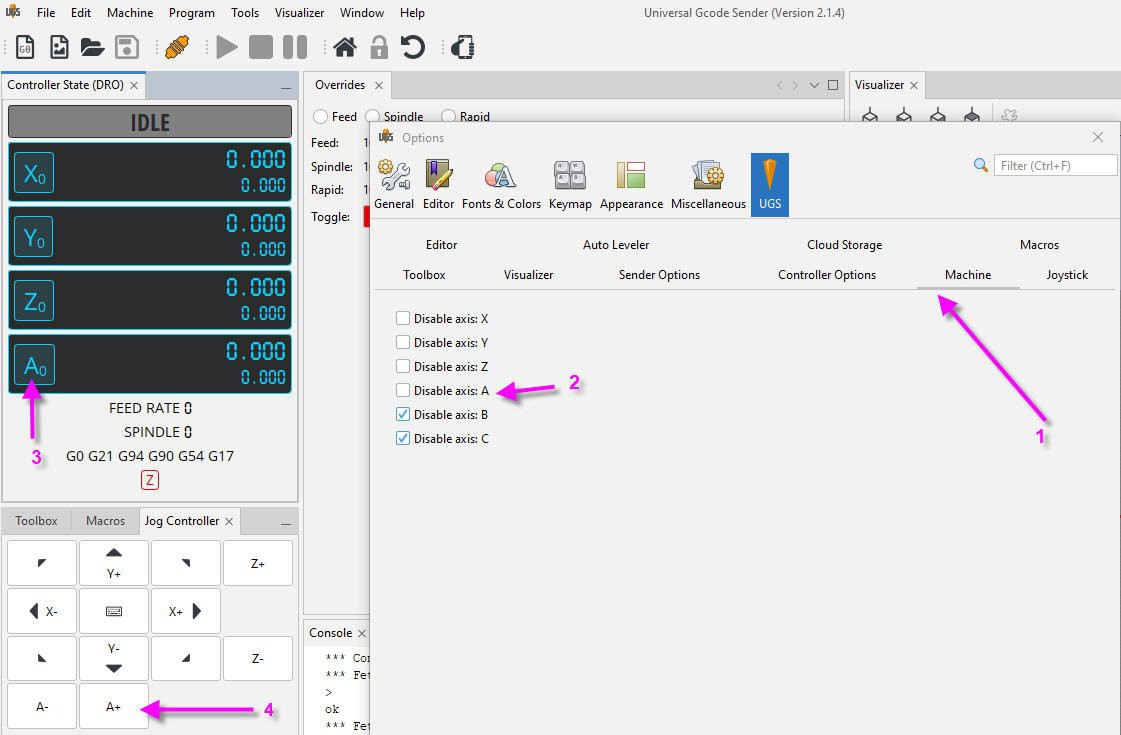Viewport: 1121px width, 735px height.
Task: Open the File menu
Action: [x=46, y=13]
